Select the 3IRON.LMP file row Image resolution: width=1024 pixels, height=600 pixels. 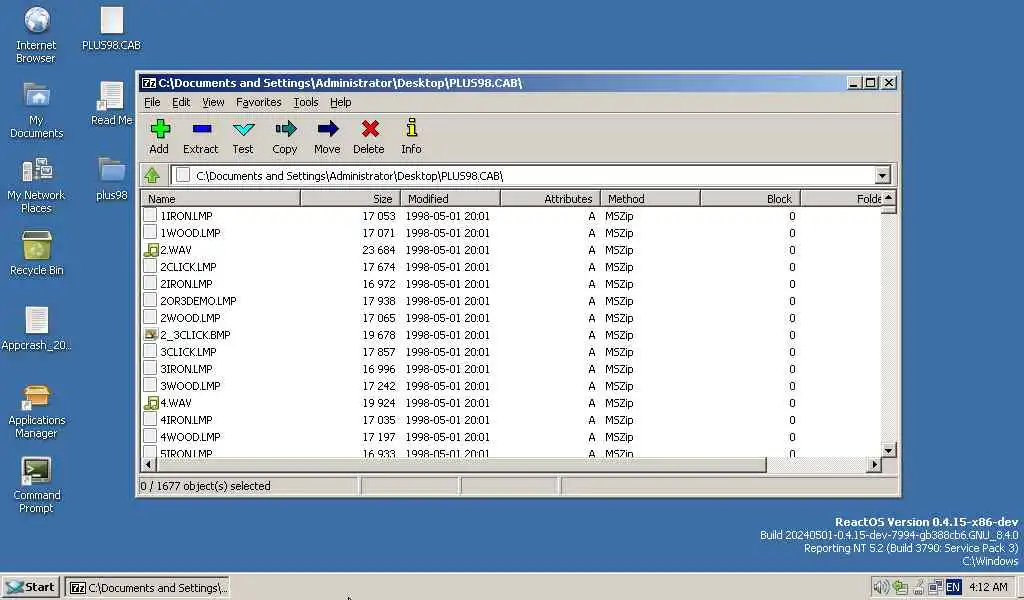coord(511,369)
